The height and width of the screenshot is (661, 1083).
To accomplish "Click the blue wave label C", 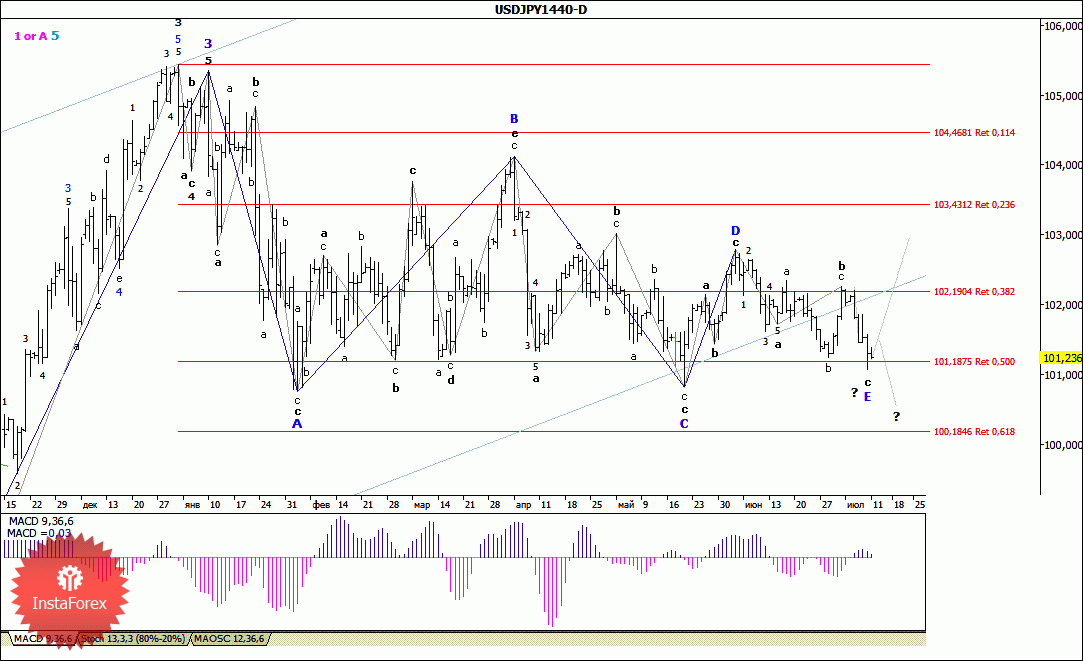I will [685, 423].
